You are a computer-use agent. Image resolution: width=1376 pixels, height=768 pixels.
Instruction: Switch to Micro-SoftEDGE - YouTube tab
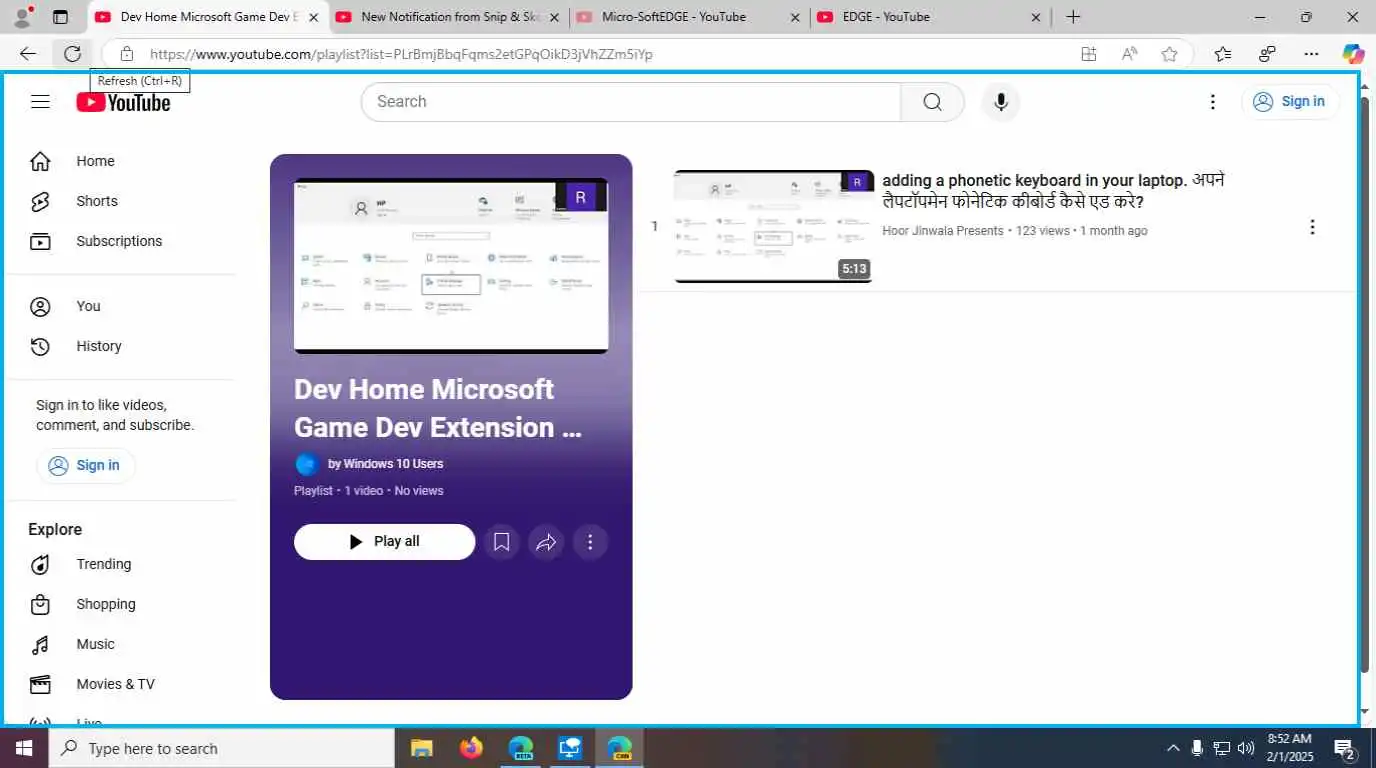point(674,17)
